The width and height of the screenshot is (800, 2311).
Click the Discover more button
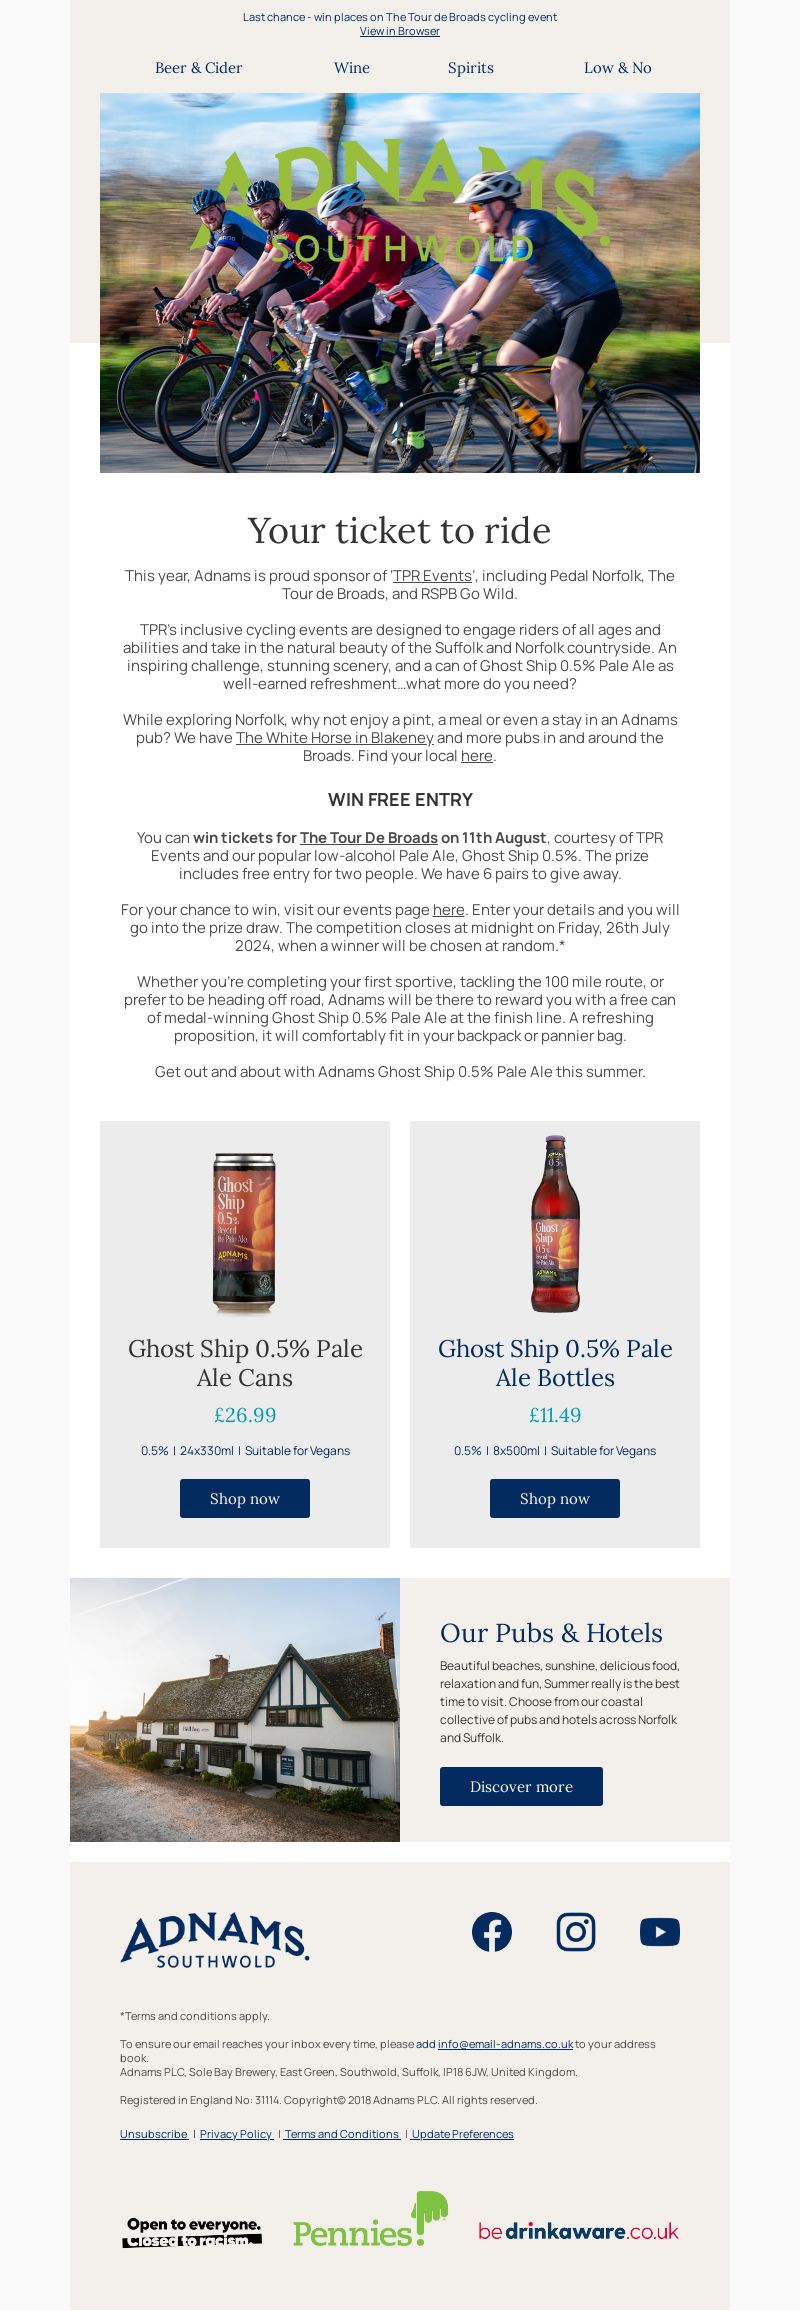[x=521, y=1786]
